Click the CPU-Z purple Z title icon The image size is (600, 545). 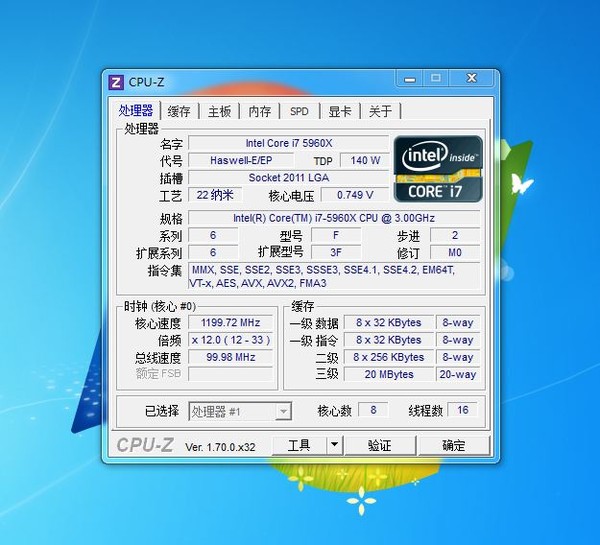pos(116,82)
